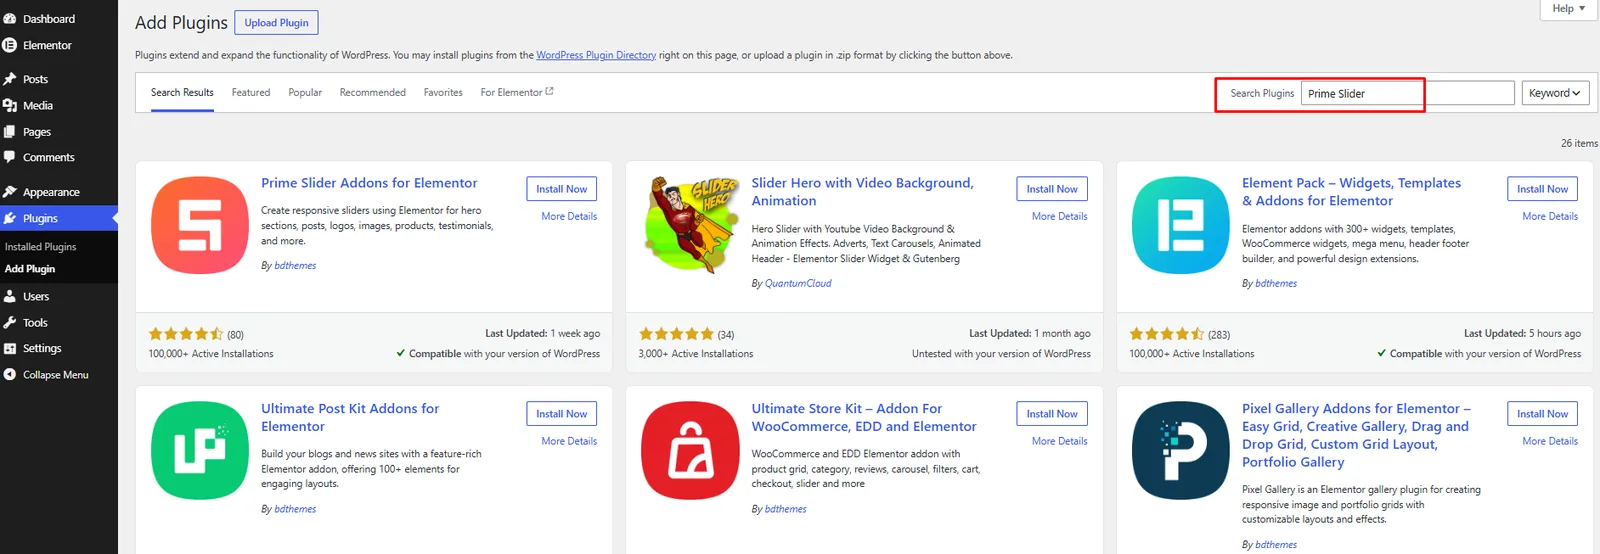Open Installed Plugins submenu item
Viewport: 1600px width, 554px height.
pos(40,247)
